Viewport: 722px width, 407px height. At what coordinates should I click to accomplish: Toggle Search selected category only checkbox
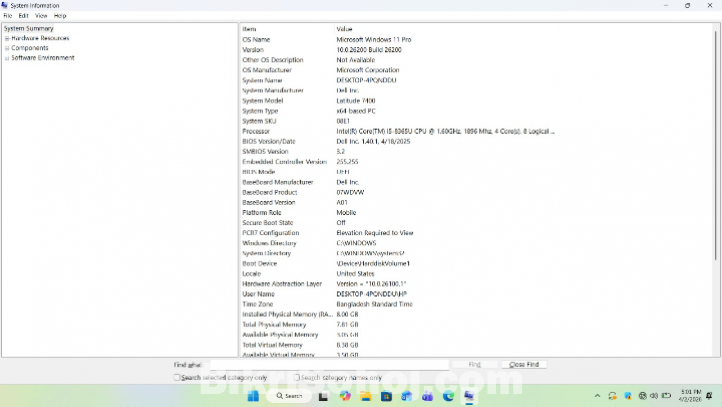pos(177,378)
